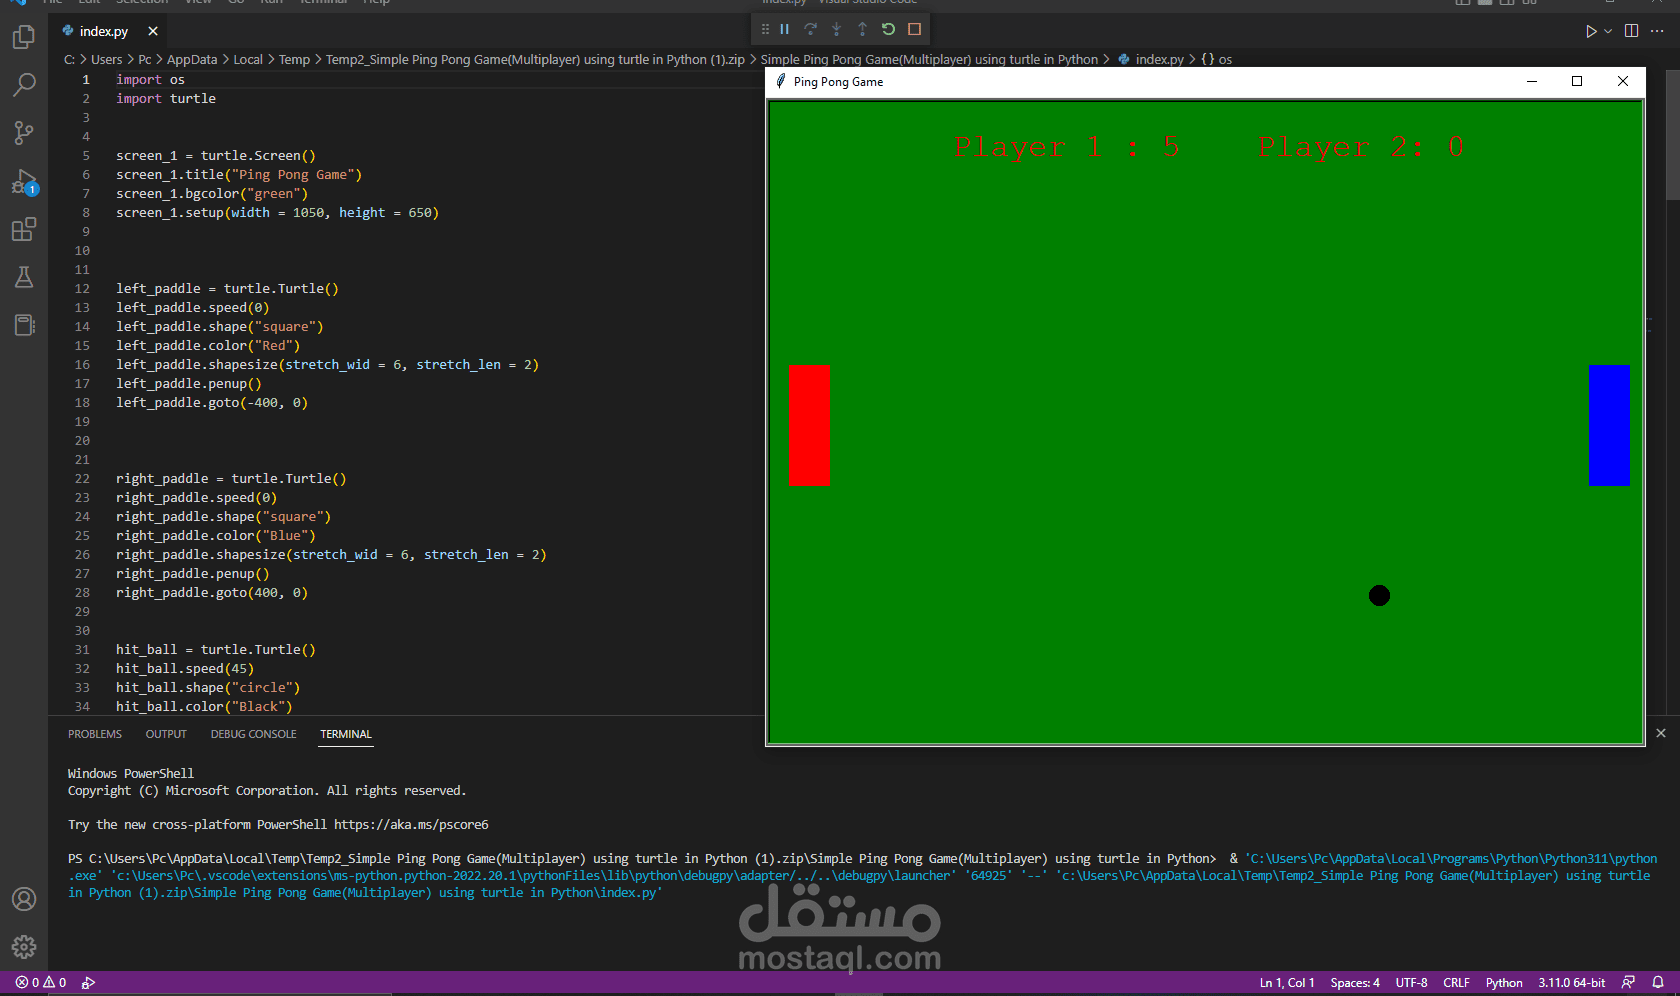Expand the run options dropdown arrow

[x=1608, y=31]
